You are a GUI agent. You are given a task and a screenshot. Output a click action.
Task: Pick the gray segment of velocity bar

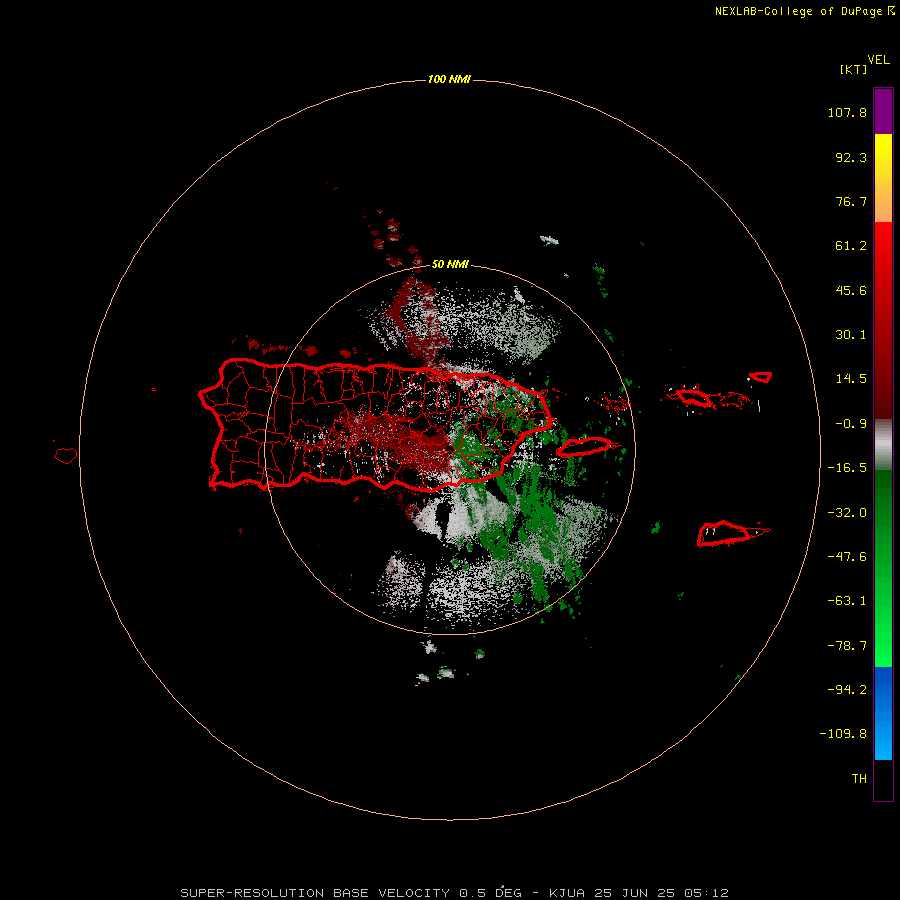[883, 445]
